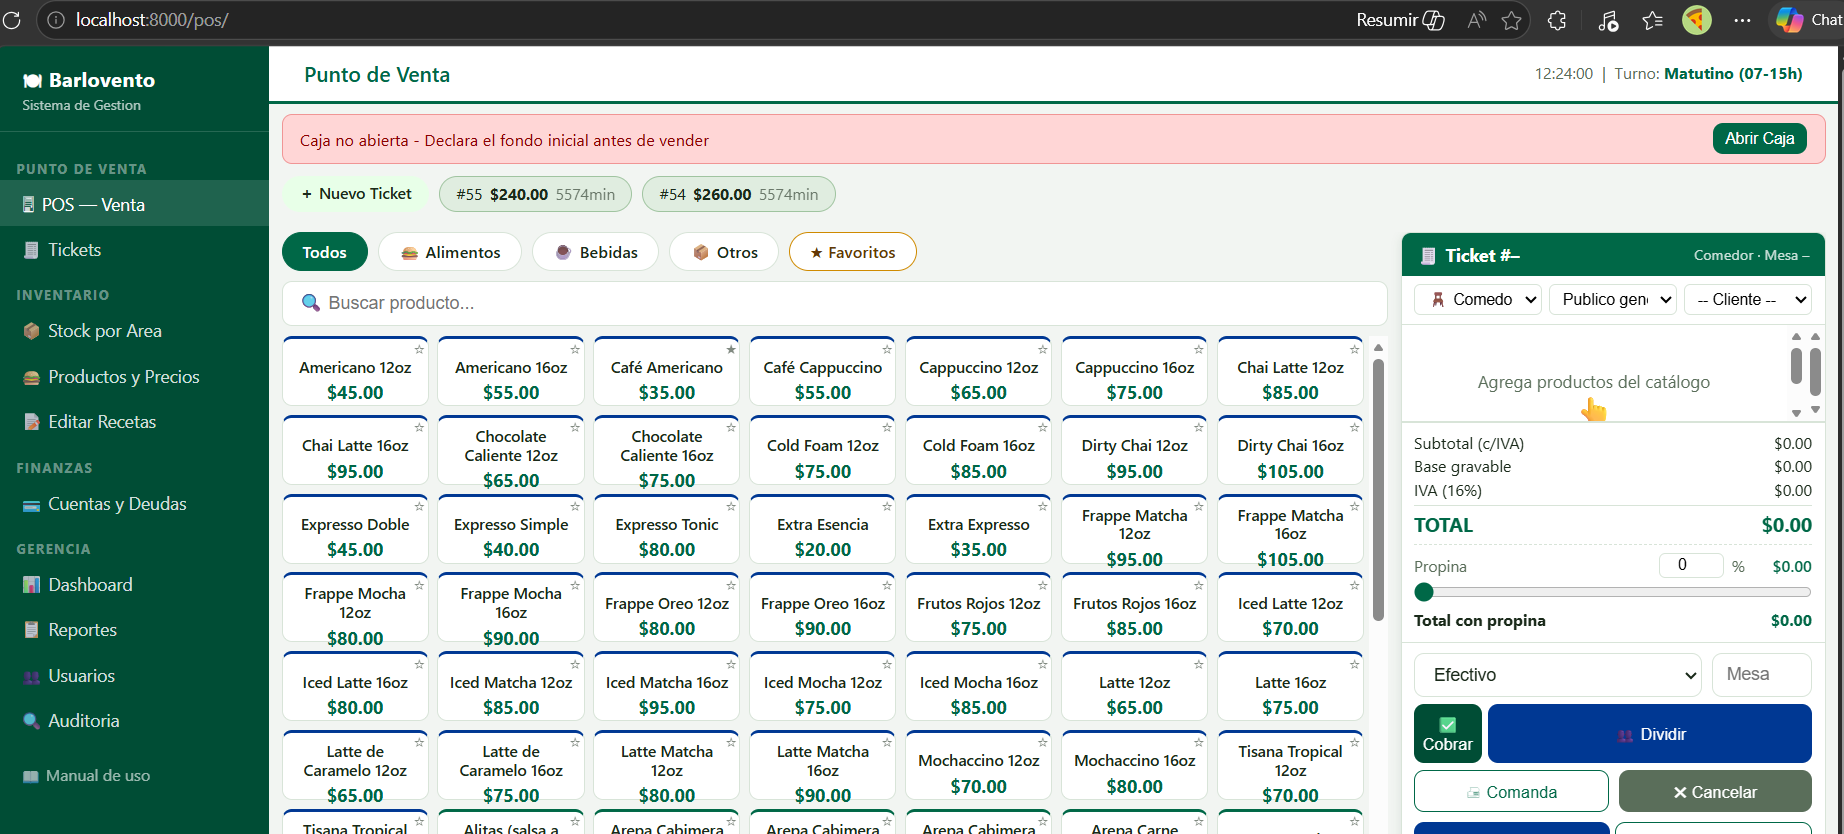The image size is (1844, 834).
Task: Add Dirty Chai 16oz to the ticket
Action: tap(1291, 450)
